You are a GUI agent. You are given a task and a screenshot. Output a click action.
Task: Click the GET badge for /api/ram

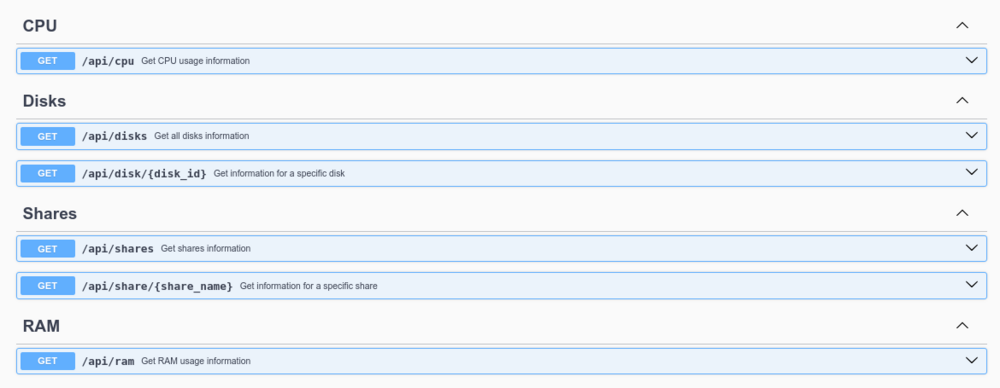(48, 361)
